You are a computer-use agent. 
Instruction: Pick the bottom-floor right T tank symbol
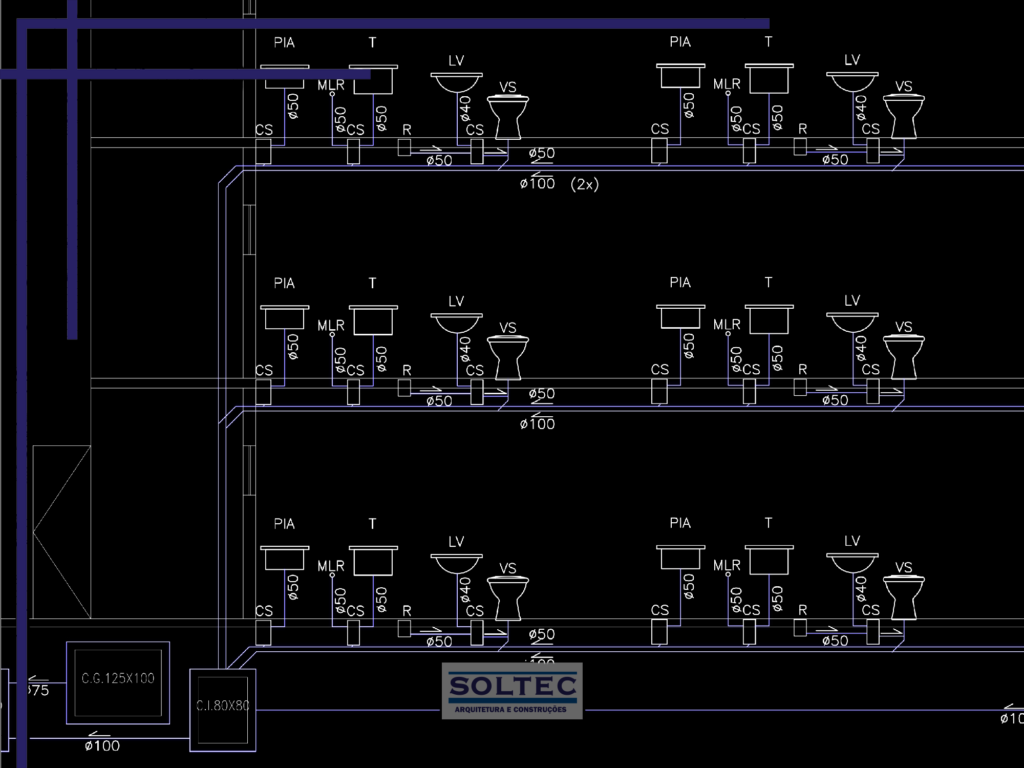tap(769, 559)
